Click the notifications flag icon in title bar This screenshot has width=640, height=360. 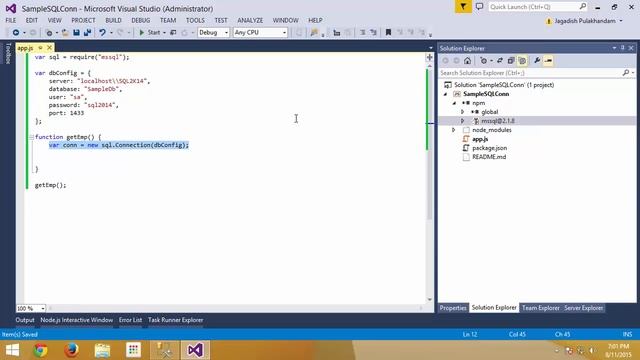click(463, 7)
